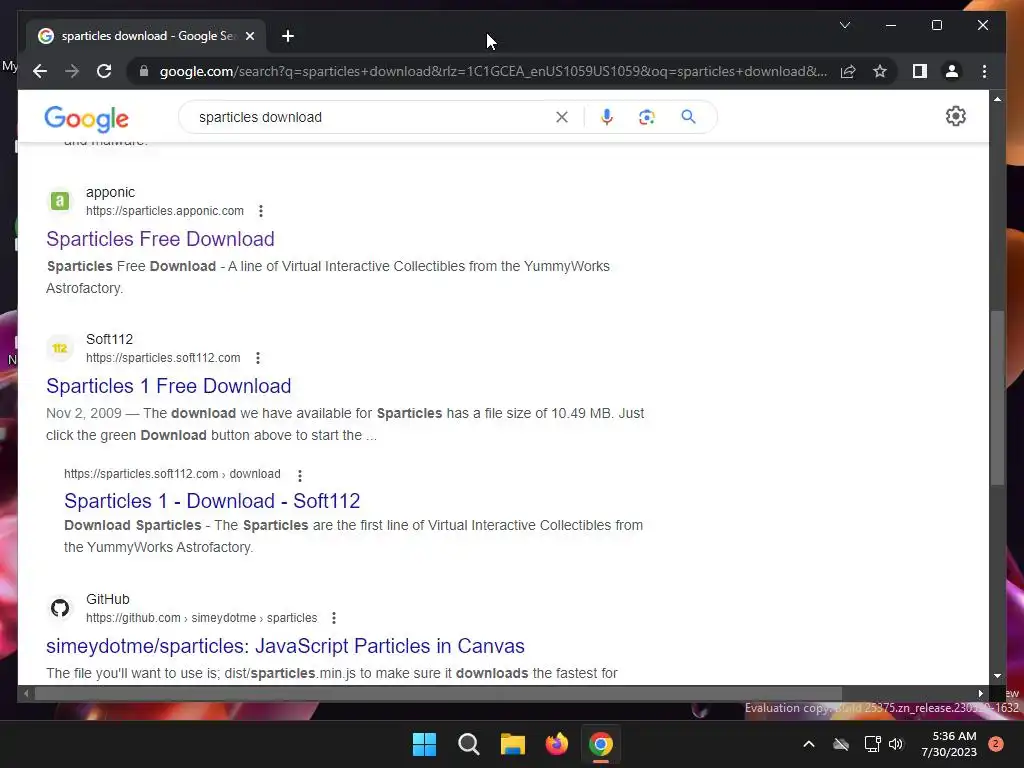Open the Sparticles 1 Free Download link
The image size is (1024, 768).
click(168, 386)
